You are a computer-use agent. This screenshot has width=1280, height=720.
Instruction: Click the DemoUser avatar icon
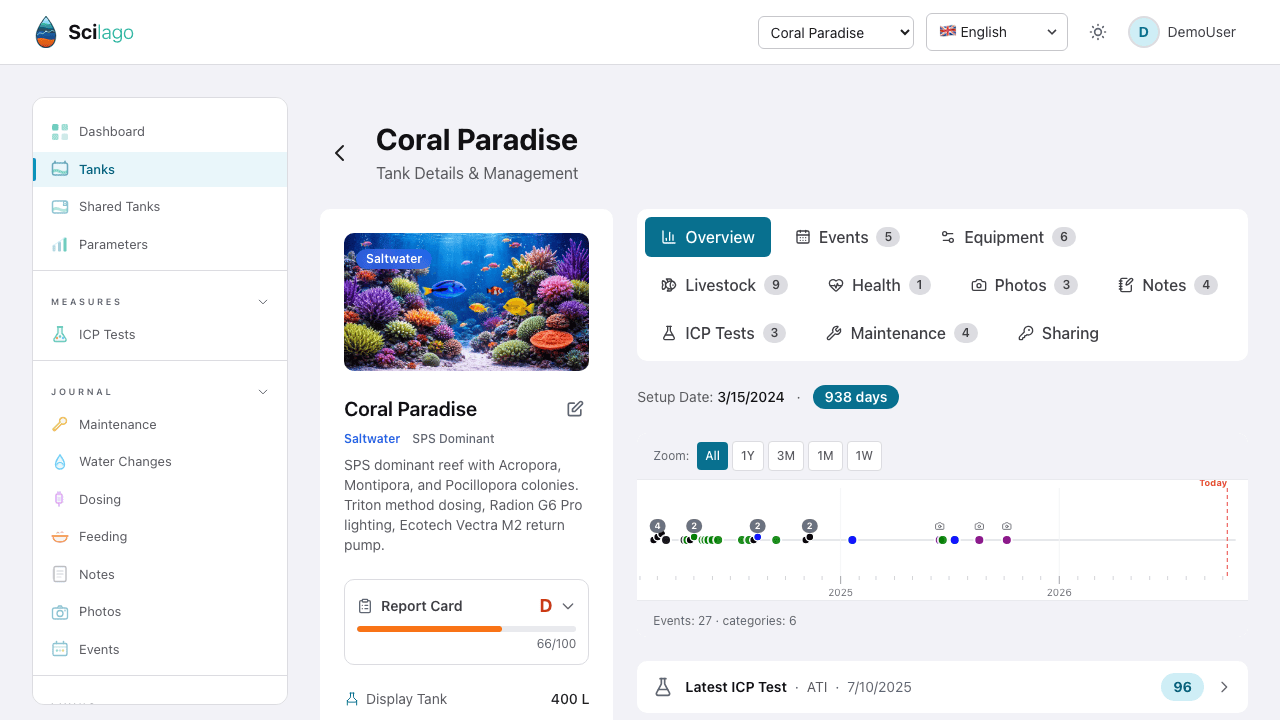[x=1143, y=32]
